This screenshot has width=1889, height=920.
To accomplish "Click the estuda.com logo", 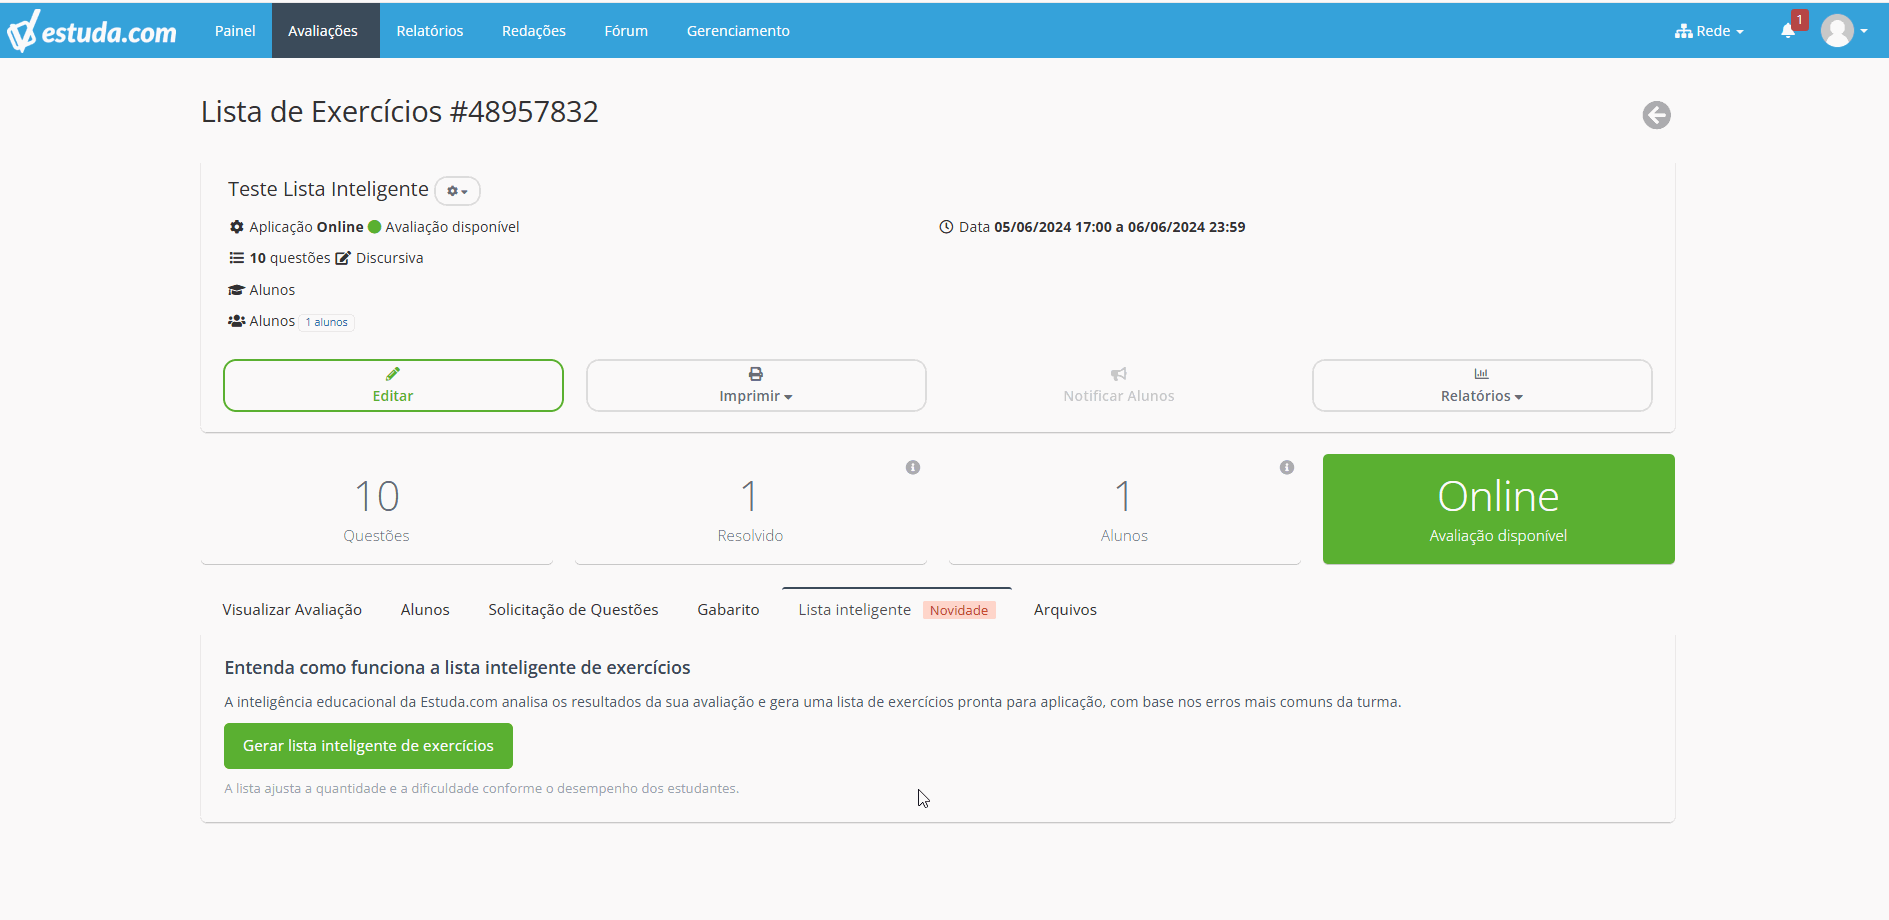I will click(x=91, y=31).
